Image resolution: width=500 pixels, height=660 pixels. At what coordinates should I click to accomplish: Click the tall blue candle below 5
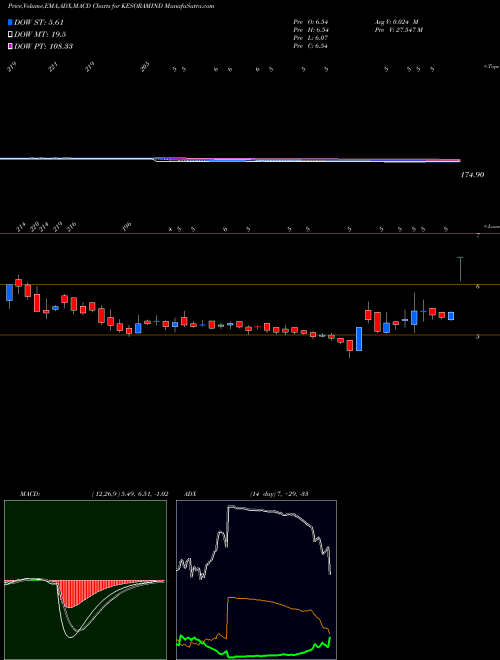(x=359, y=339)
